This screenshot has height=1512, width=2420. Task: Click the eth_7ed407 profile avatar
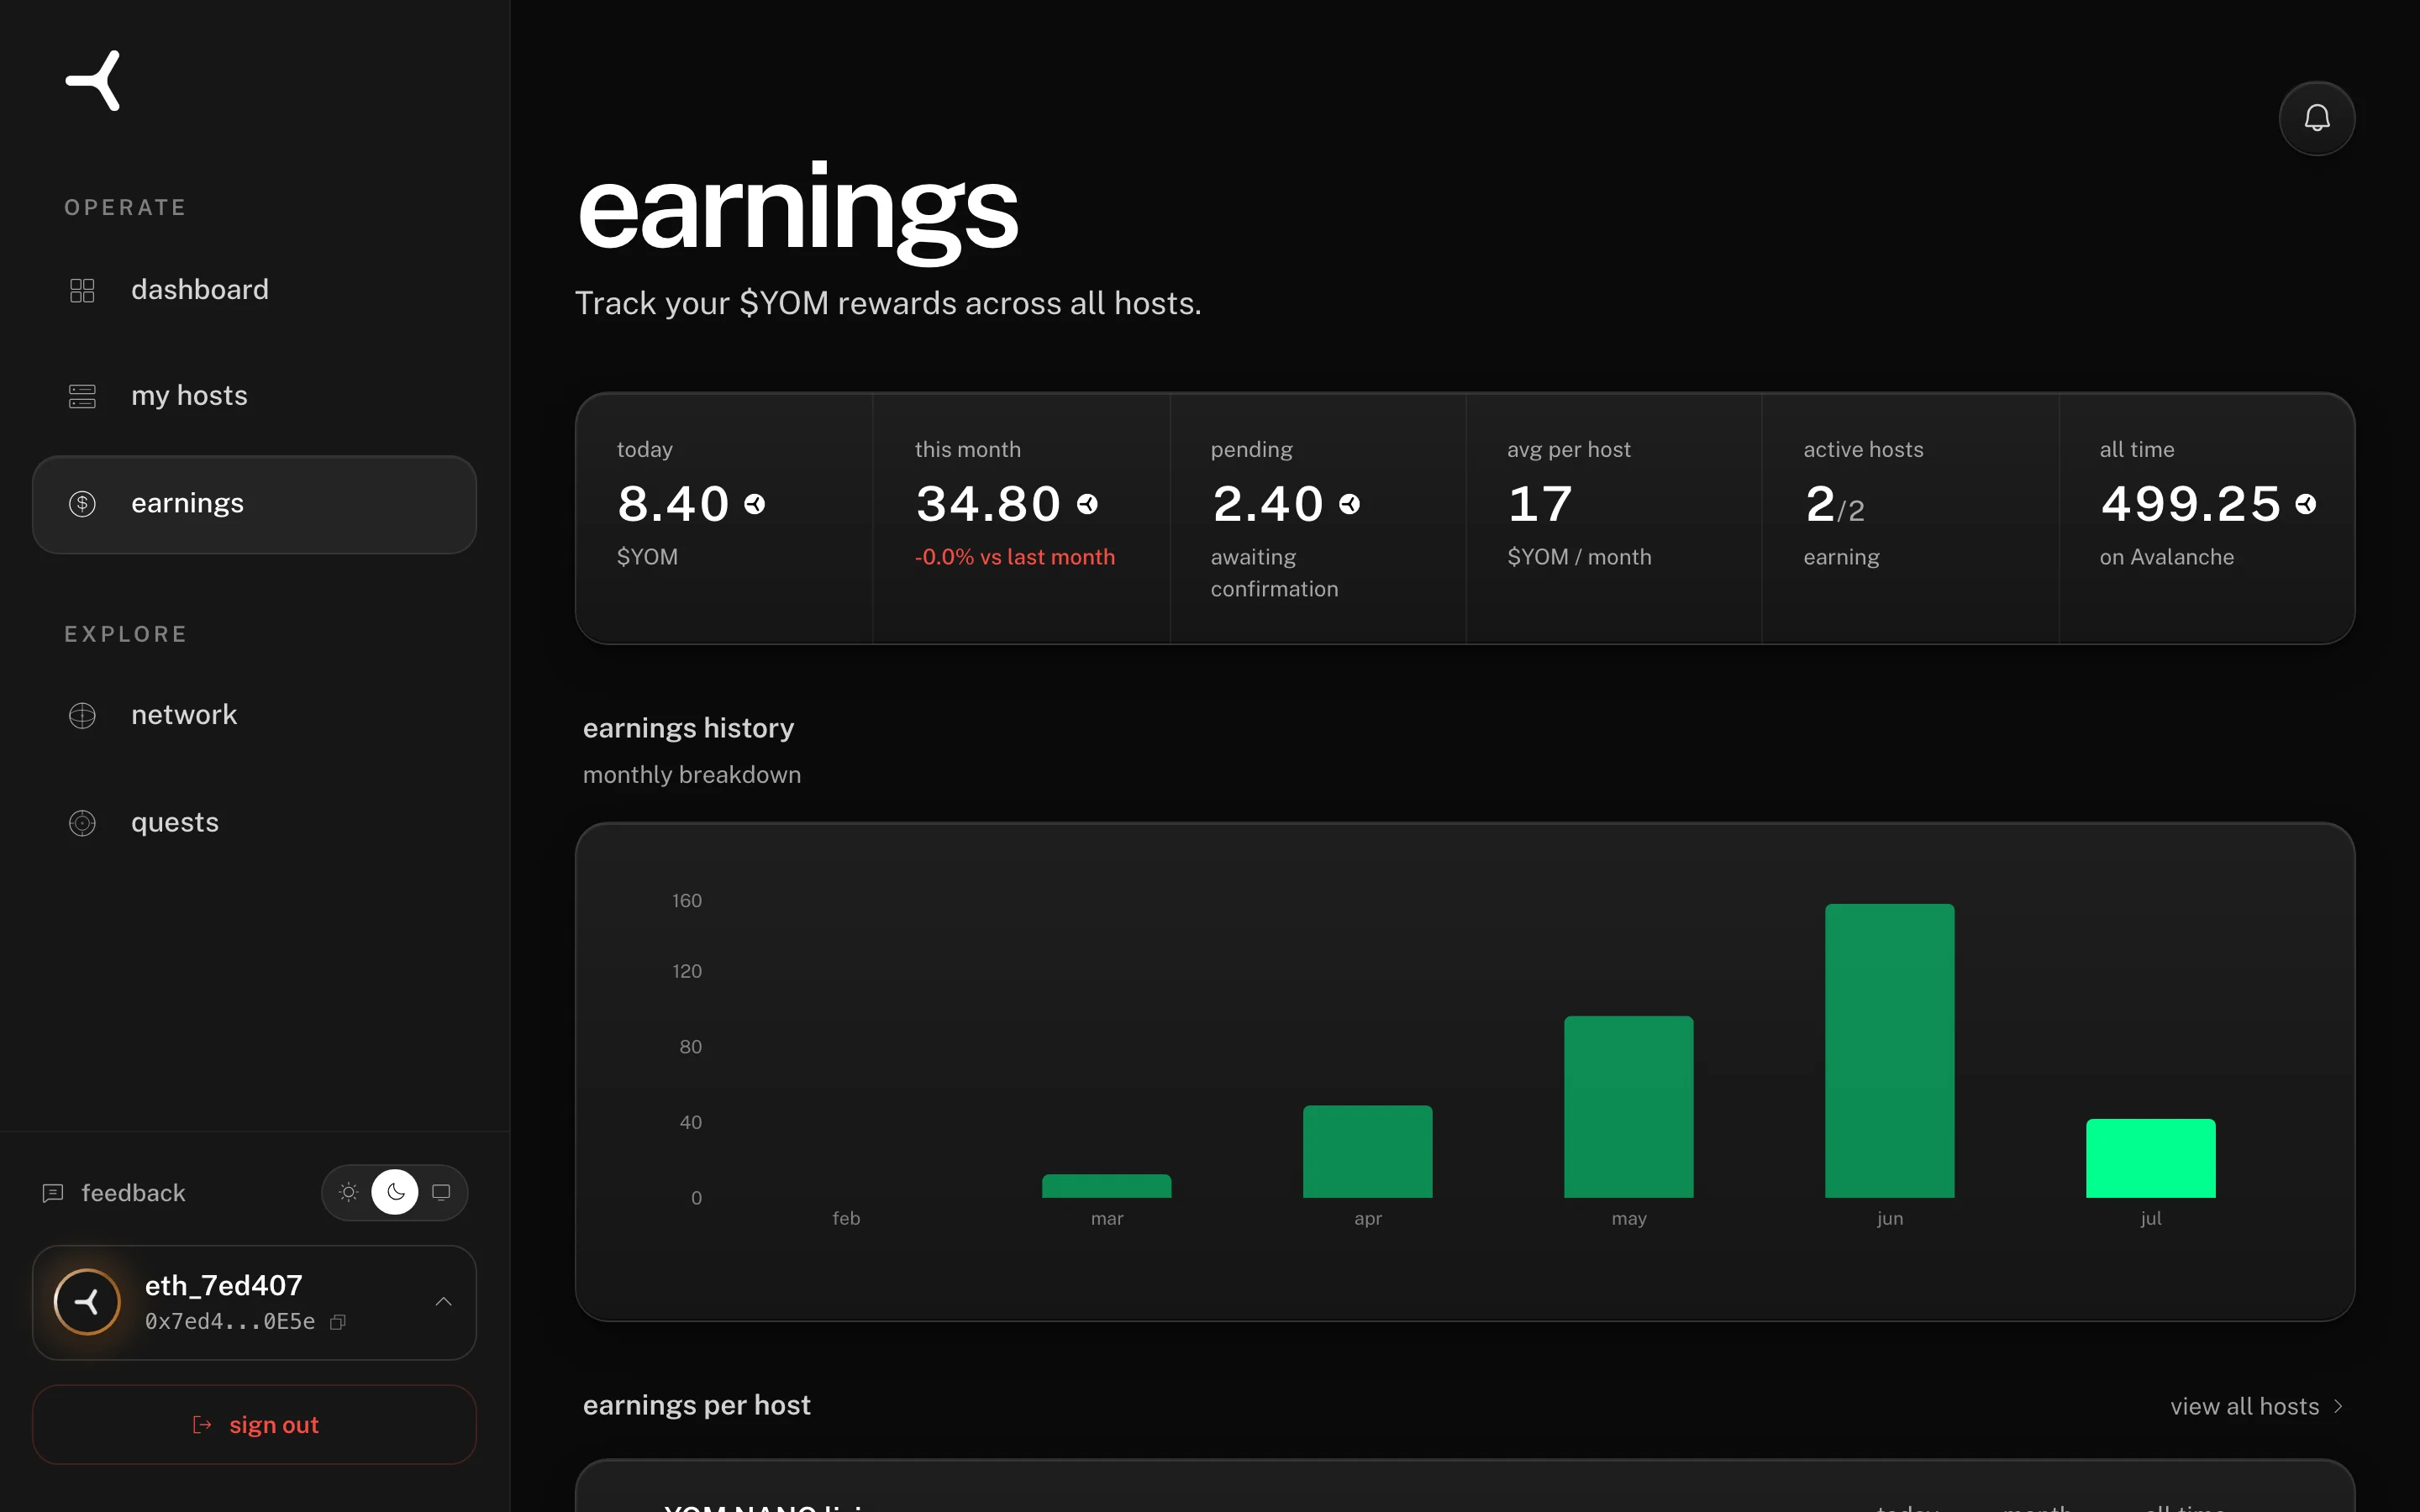(87, 1301)
